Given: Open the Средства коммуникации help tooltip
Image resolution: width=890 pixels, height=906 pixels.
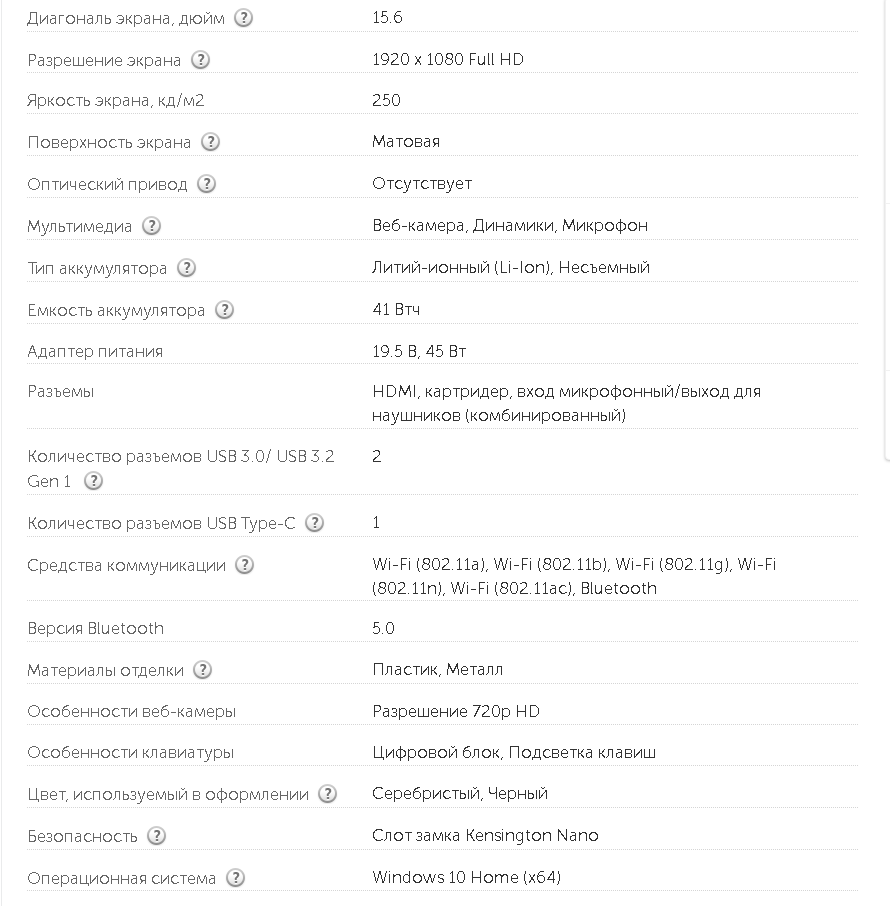Looking at the screenshot, I should [244, 565].
